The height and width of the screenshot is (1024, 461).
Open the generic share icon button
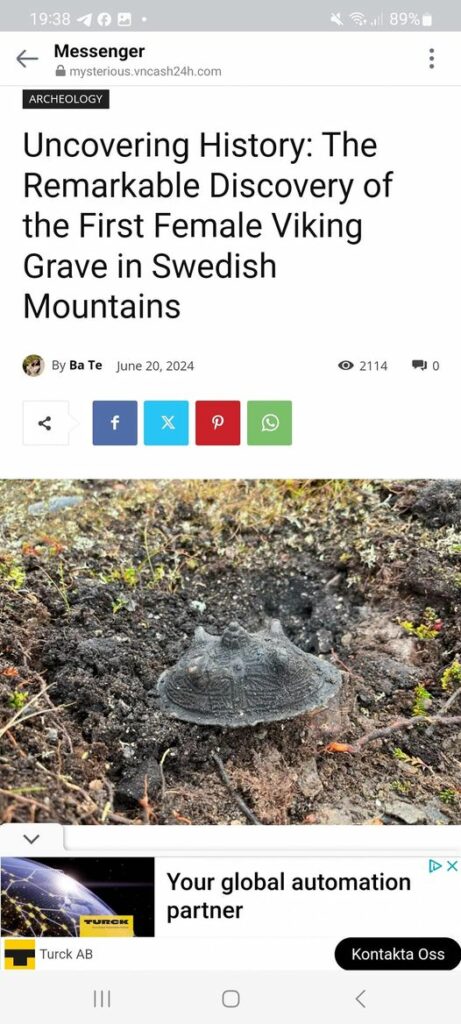45,423
